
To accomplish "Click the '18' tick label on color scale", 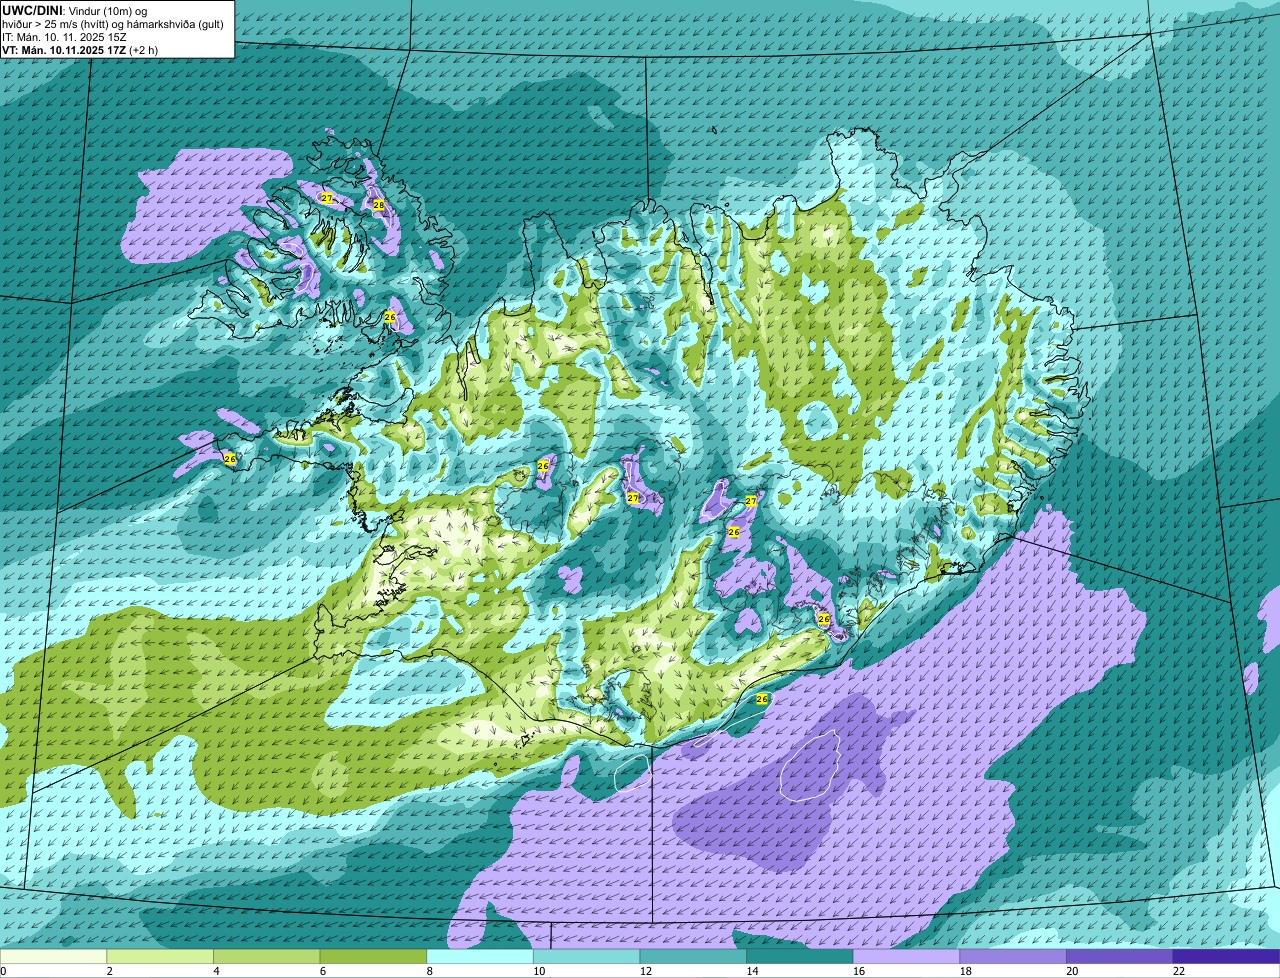I will coord(966,971).
